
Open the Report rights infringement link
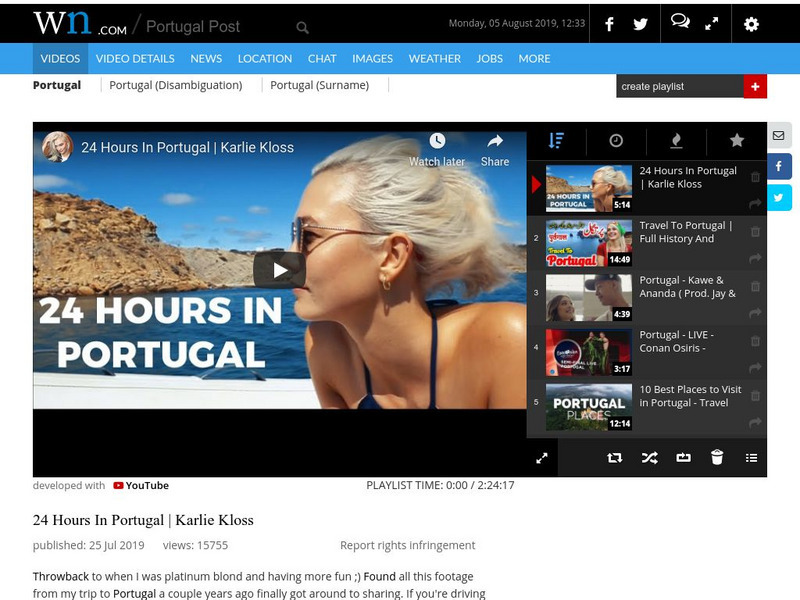[408, 545]
